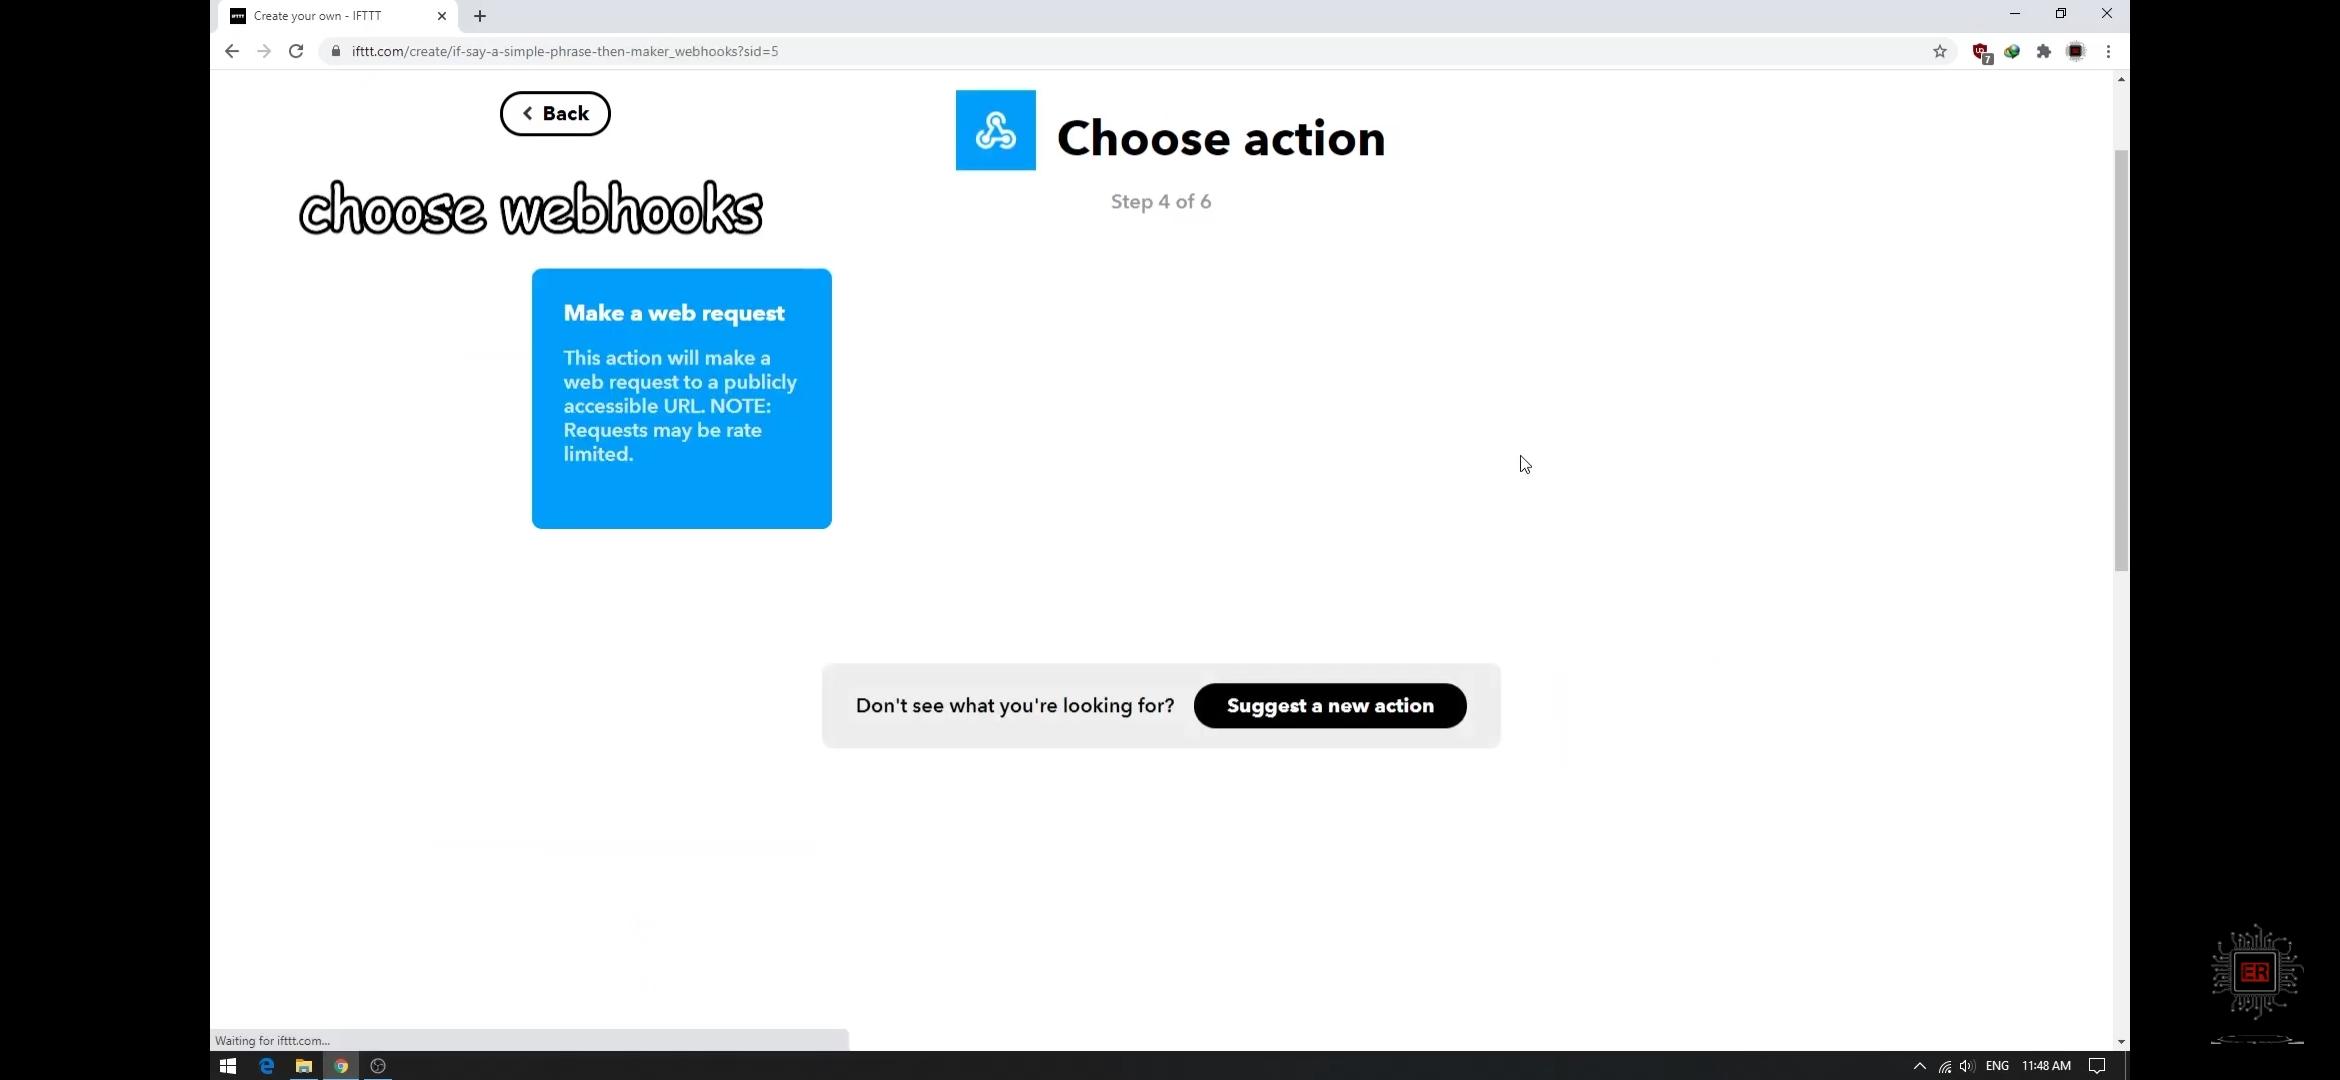Open the Extensions puzzle-piece menu
This screenshot has width=2340, height=1080.
[x=2044, y=51]
